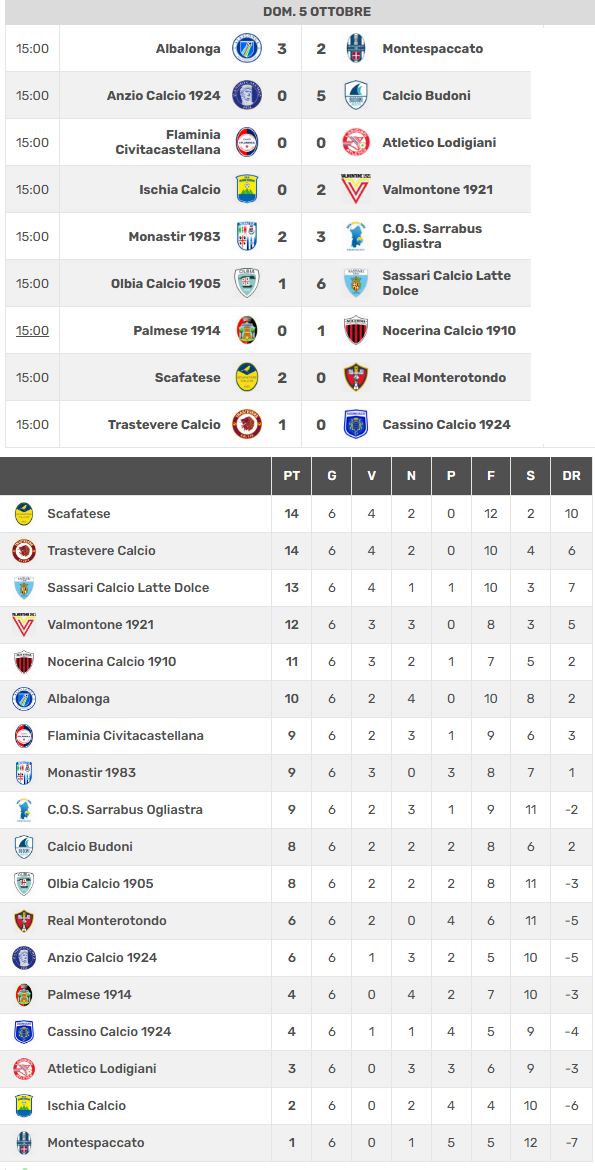
Task: Click Trastevere Calcio lion crest in standings
Action: (x=24, y=551)
